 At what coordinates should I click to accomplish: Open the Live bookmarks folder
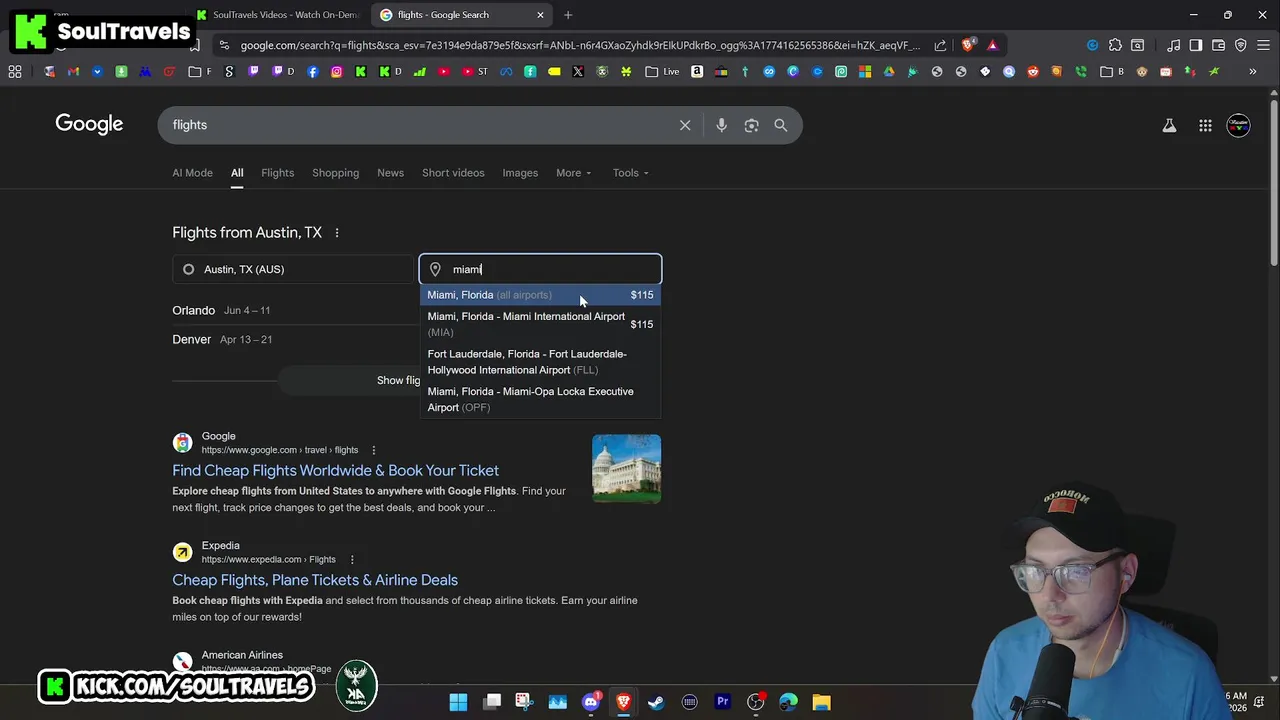(662, 71)
